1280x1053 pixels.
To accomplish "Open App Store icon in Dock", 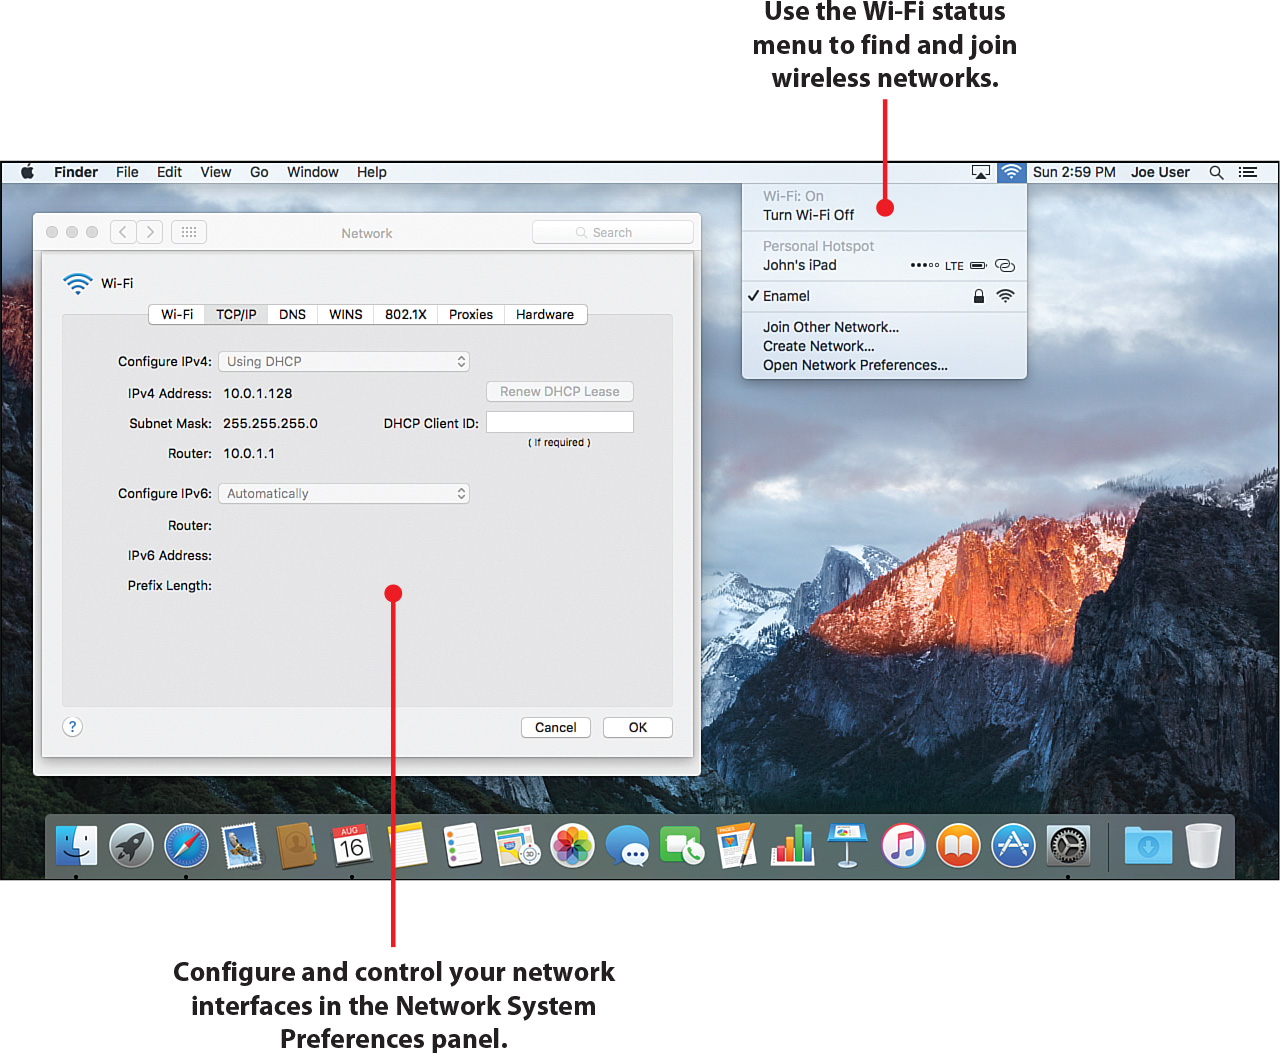I will point(1013,846).
